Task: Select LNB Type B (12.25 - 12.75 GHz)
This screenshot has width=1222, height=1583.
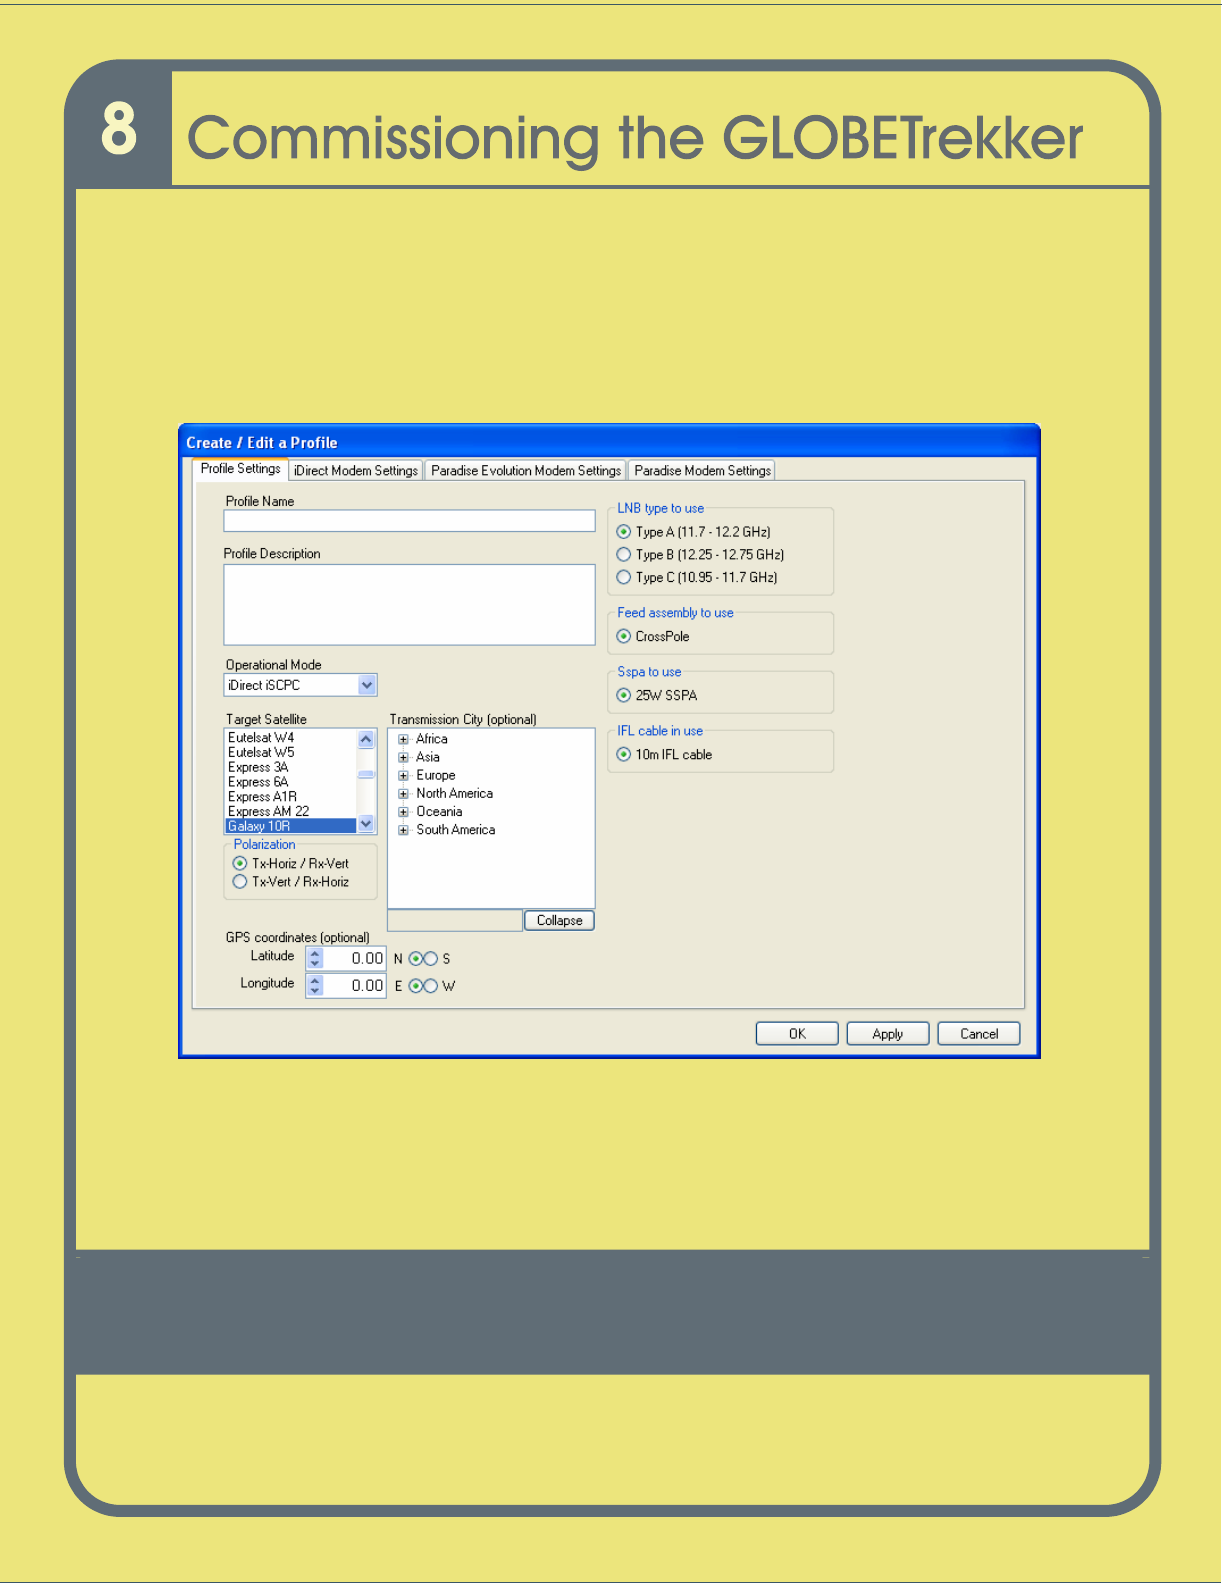Action: (x=624, y=555)
